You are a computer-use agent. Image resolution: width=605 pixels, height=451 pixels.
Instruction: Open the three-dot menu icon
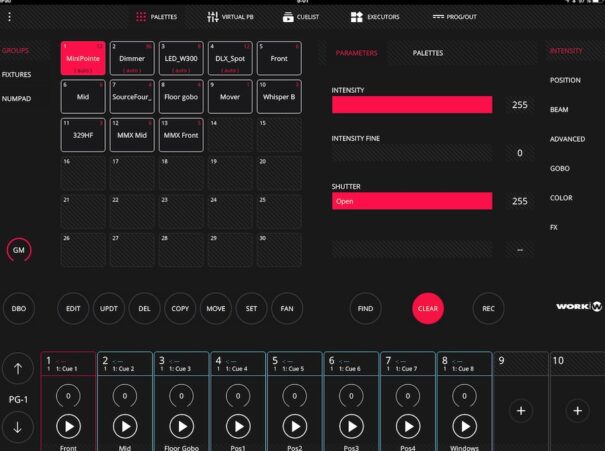(9, 17)
